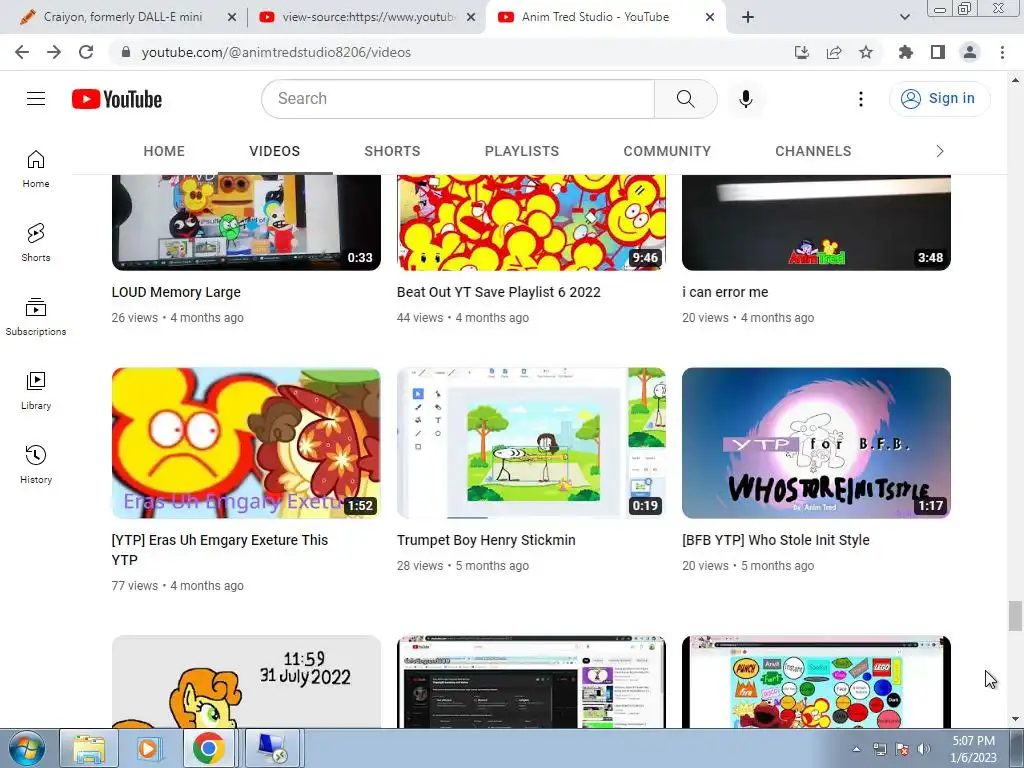Open Windows Start menu
This screenshot has height=768, width=1024.
tap(26, 748)
